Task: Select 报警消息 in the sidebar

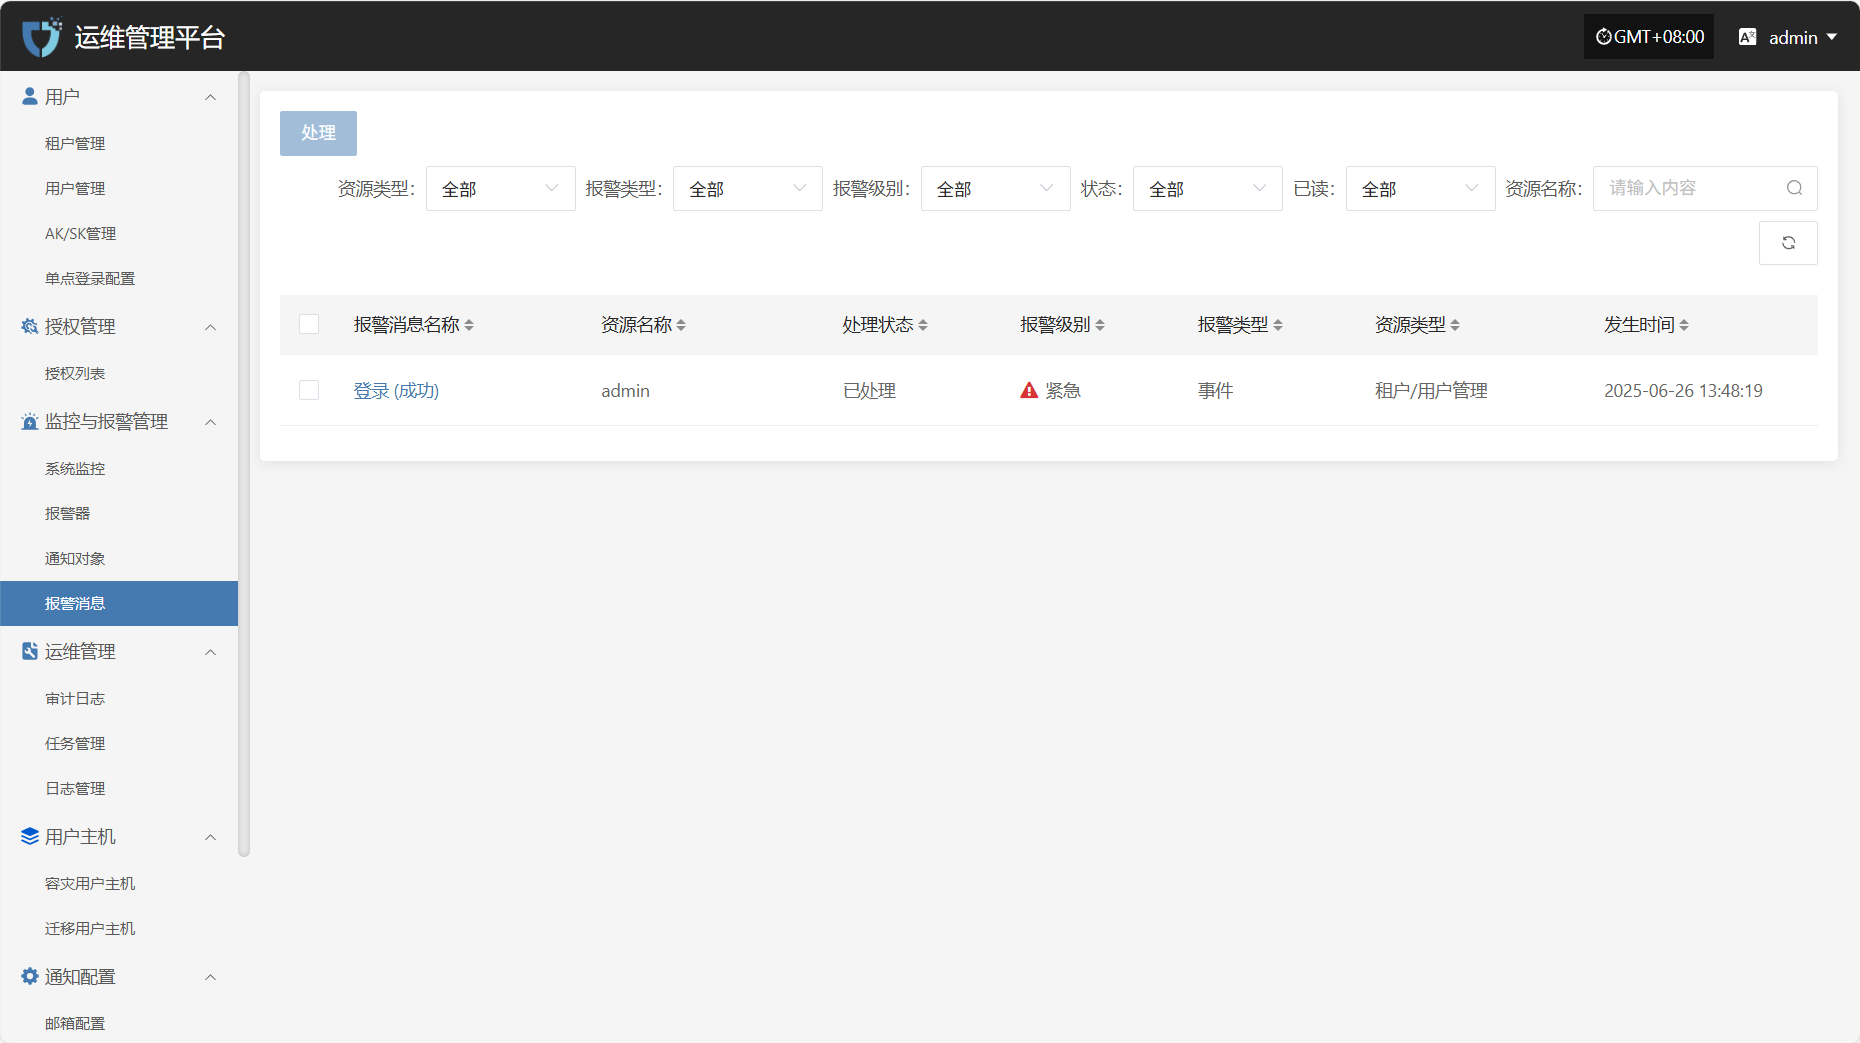Action: [x=119, y=603]
